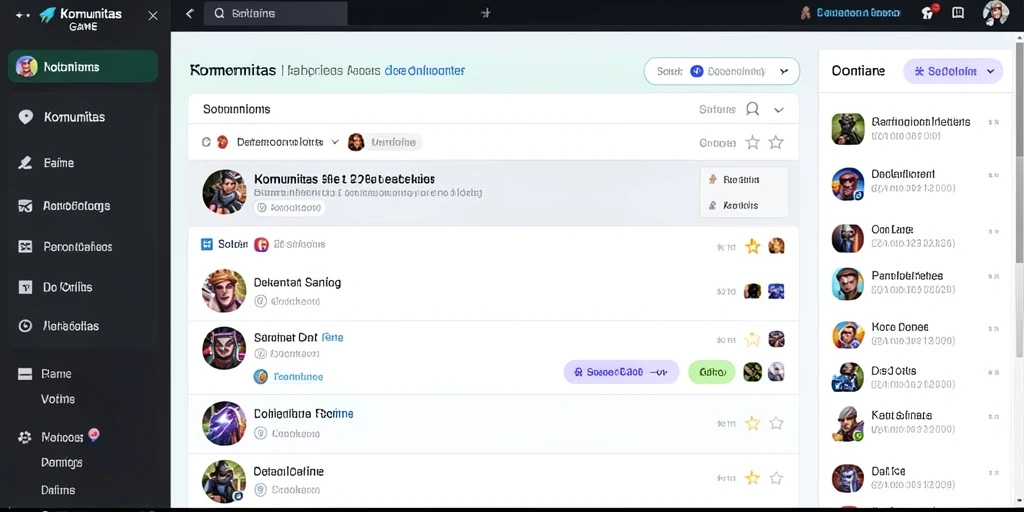Toggle the empty star in the DetaoilOoline row
Viewport: 1024px width, 512px height.
pyautogui.click(x=776, y=478)
